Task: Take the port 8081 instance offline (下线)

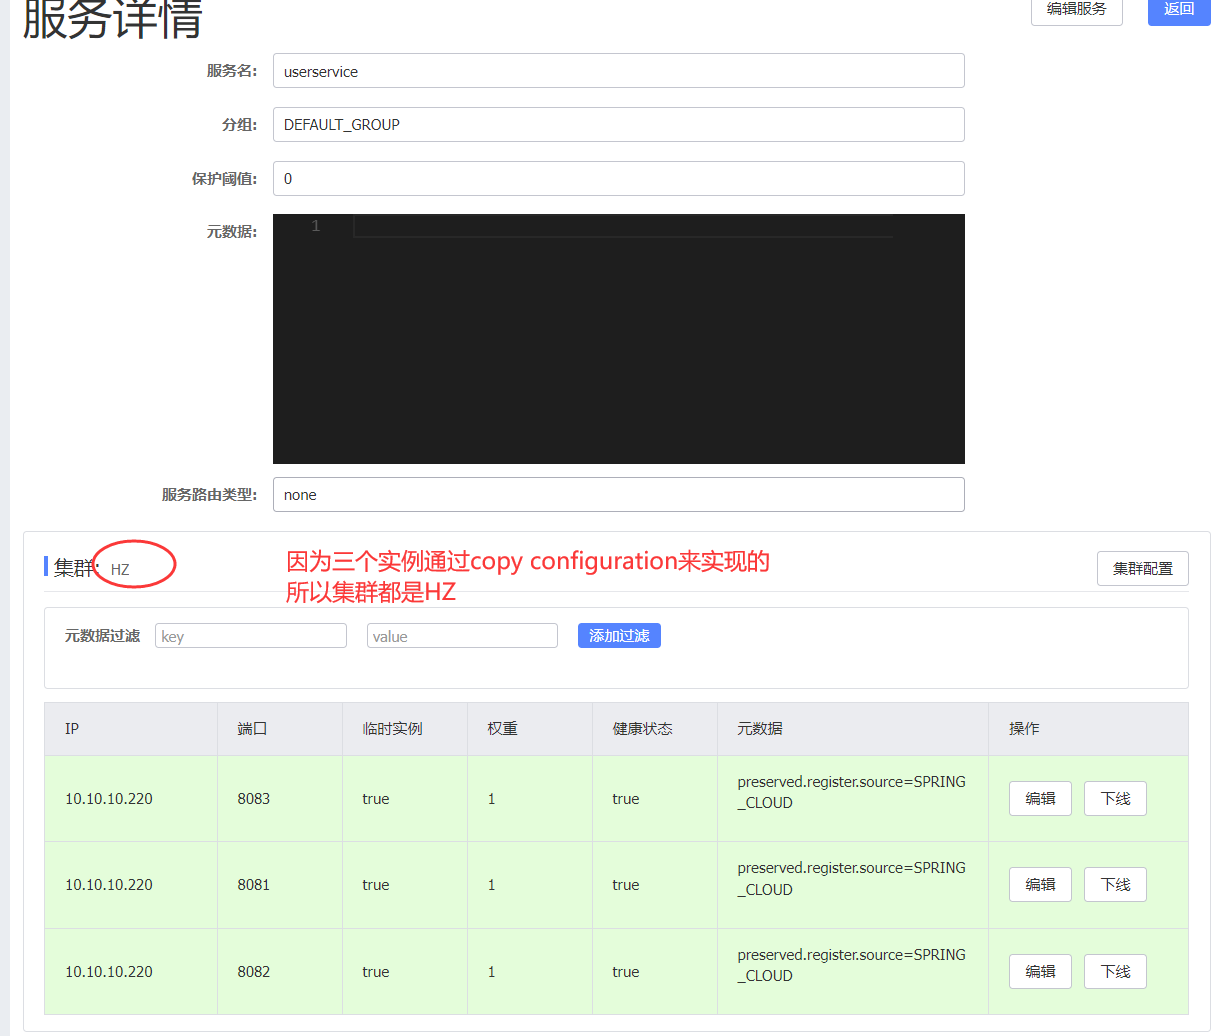Action: (1115, 884)
